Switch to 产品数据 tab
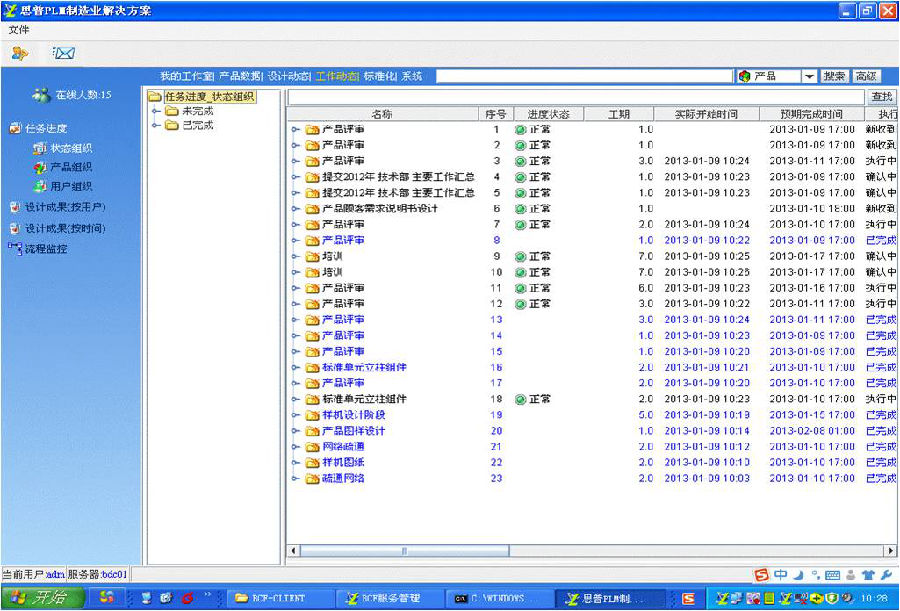The image size is (900, 611). point(240,76)
